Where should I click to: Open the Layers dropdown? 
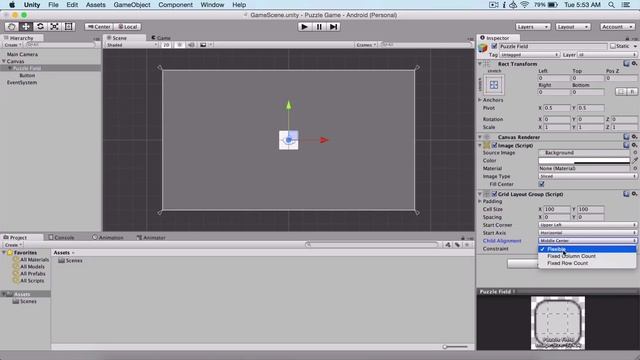533,27
